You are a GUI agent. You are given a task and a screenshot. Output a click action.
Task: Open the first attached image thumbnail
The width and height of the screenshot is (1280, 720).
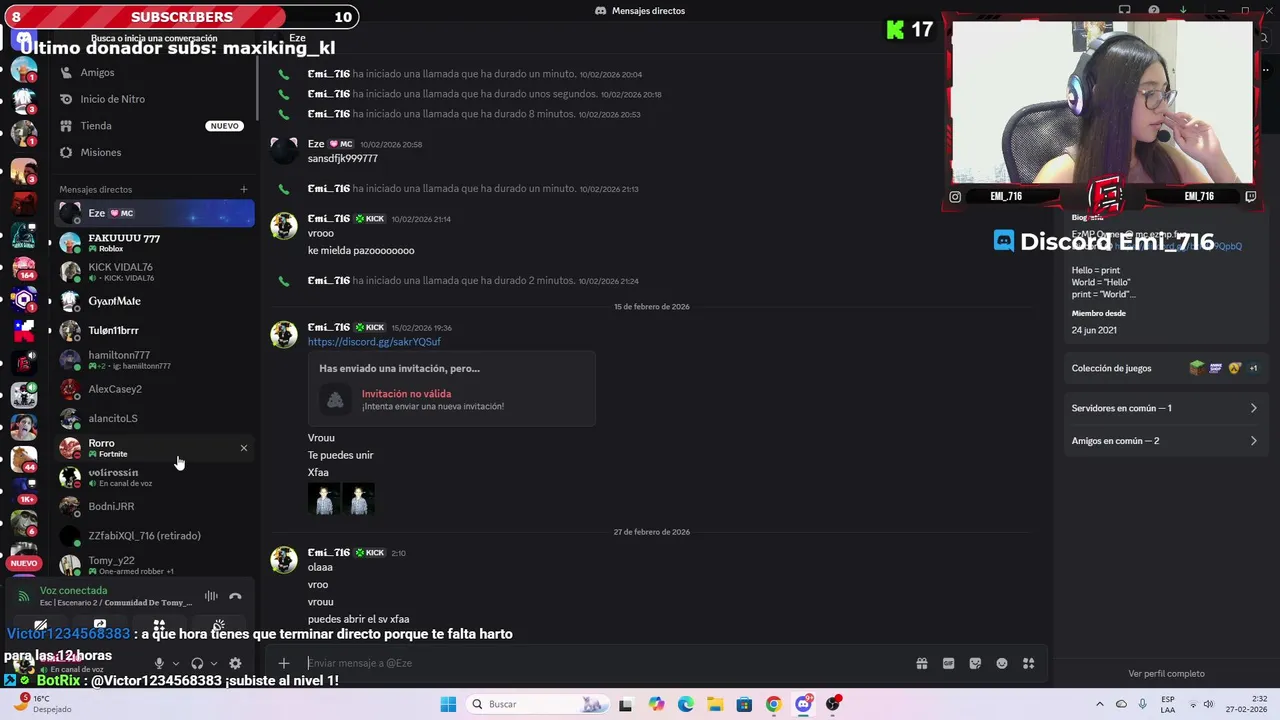(x=324, y=499)
